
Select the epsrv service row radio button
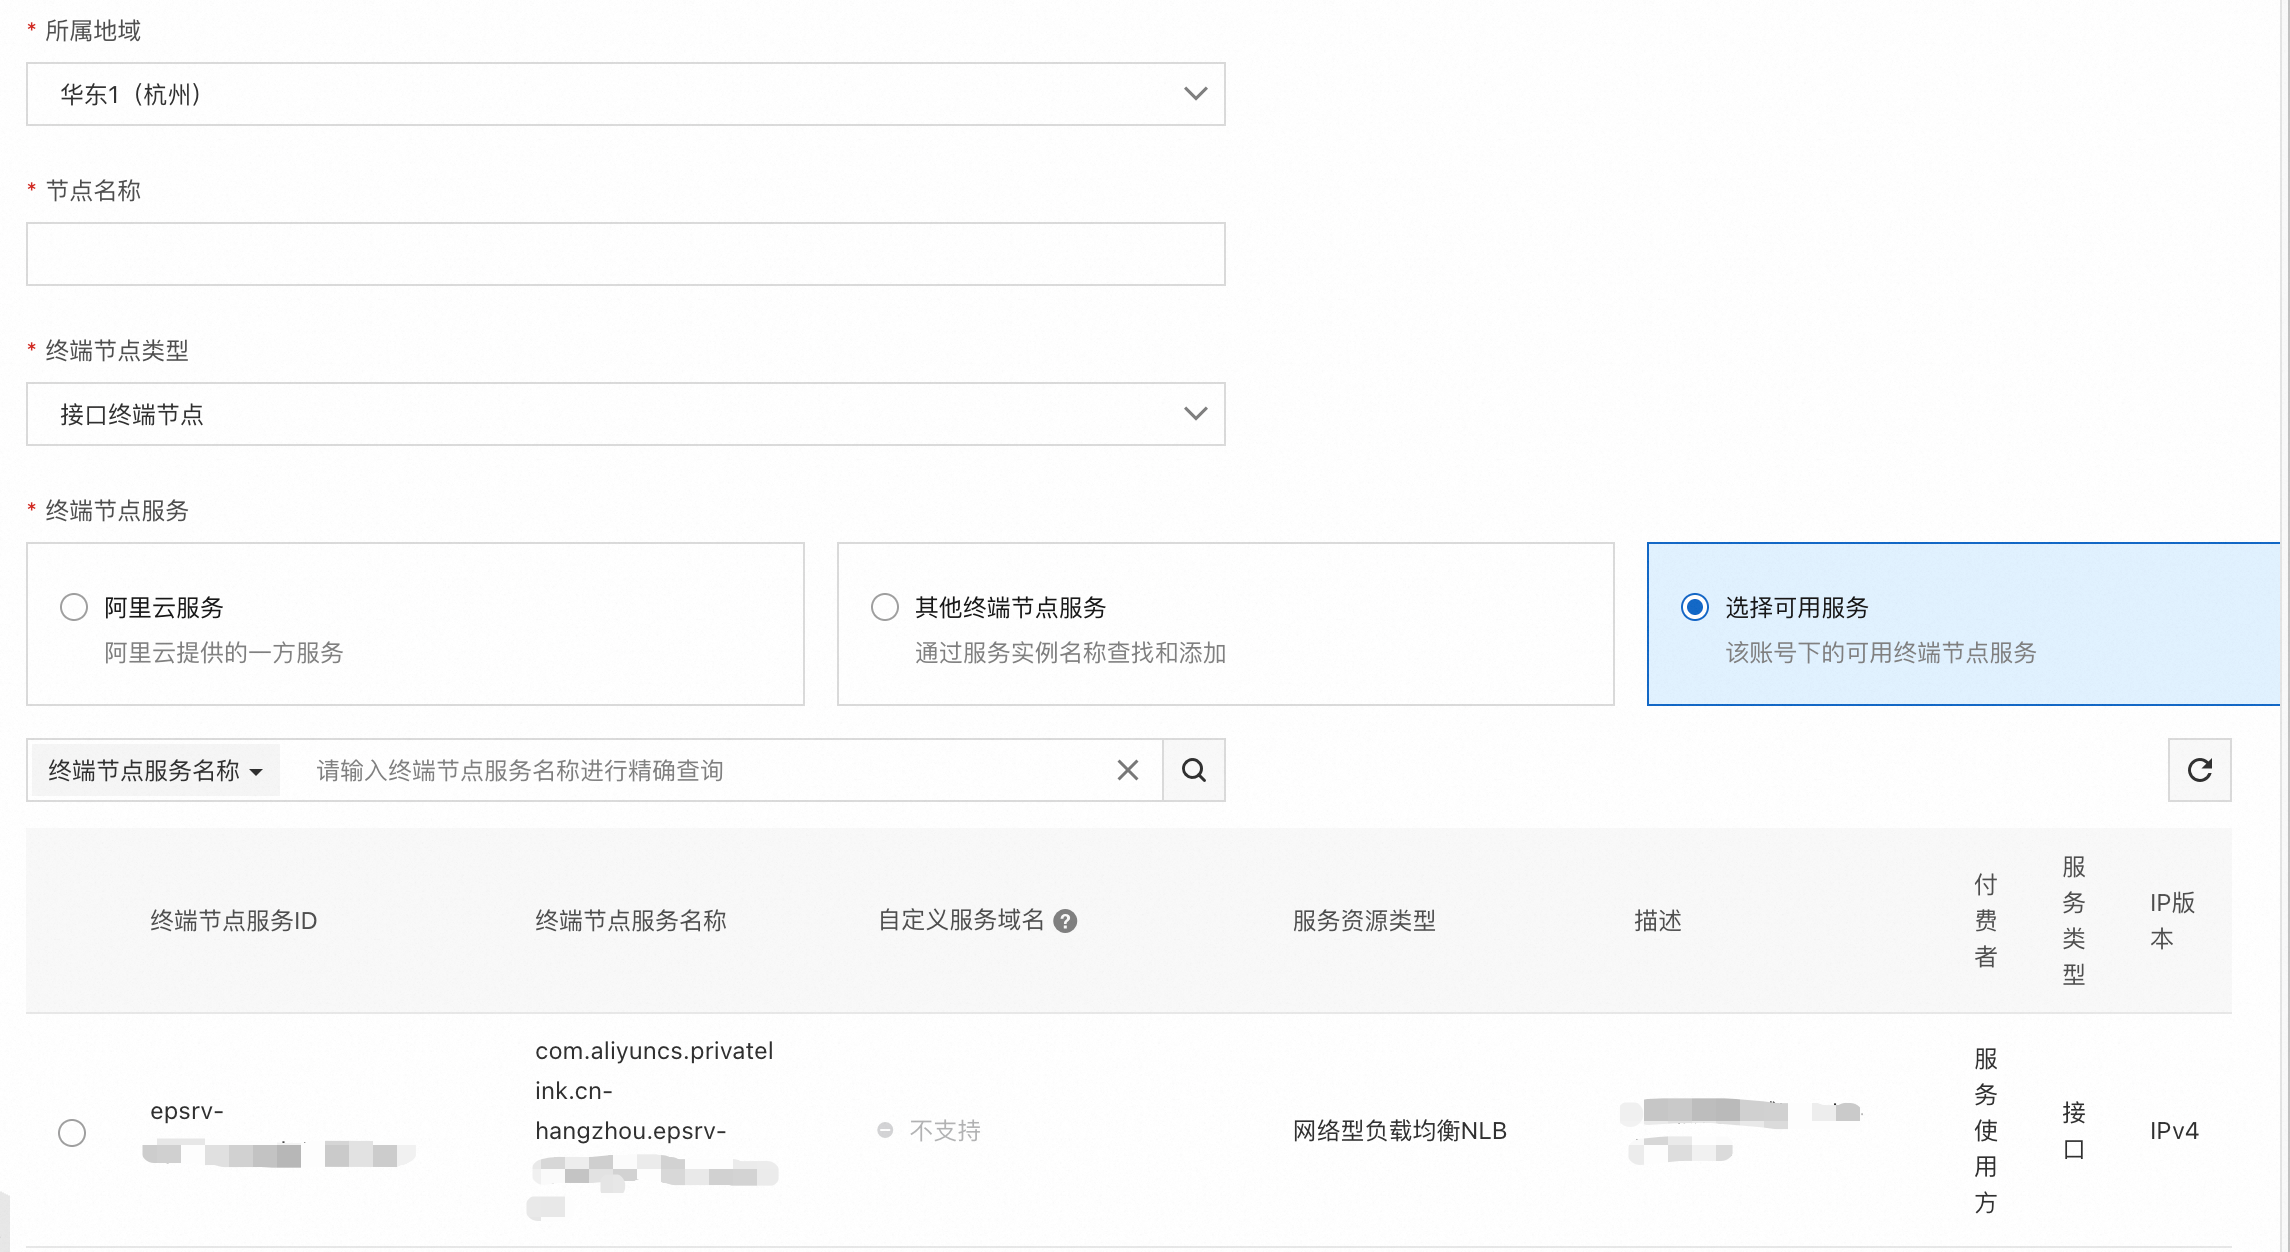(x=72, y=1132)
